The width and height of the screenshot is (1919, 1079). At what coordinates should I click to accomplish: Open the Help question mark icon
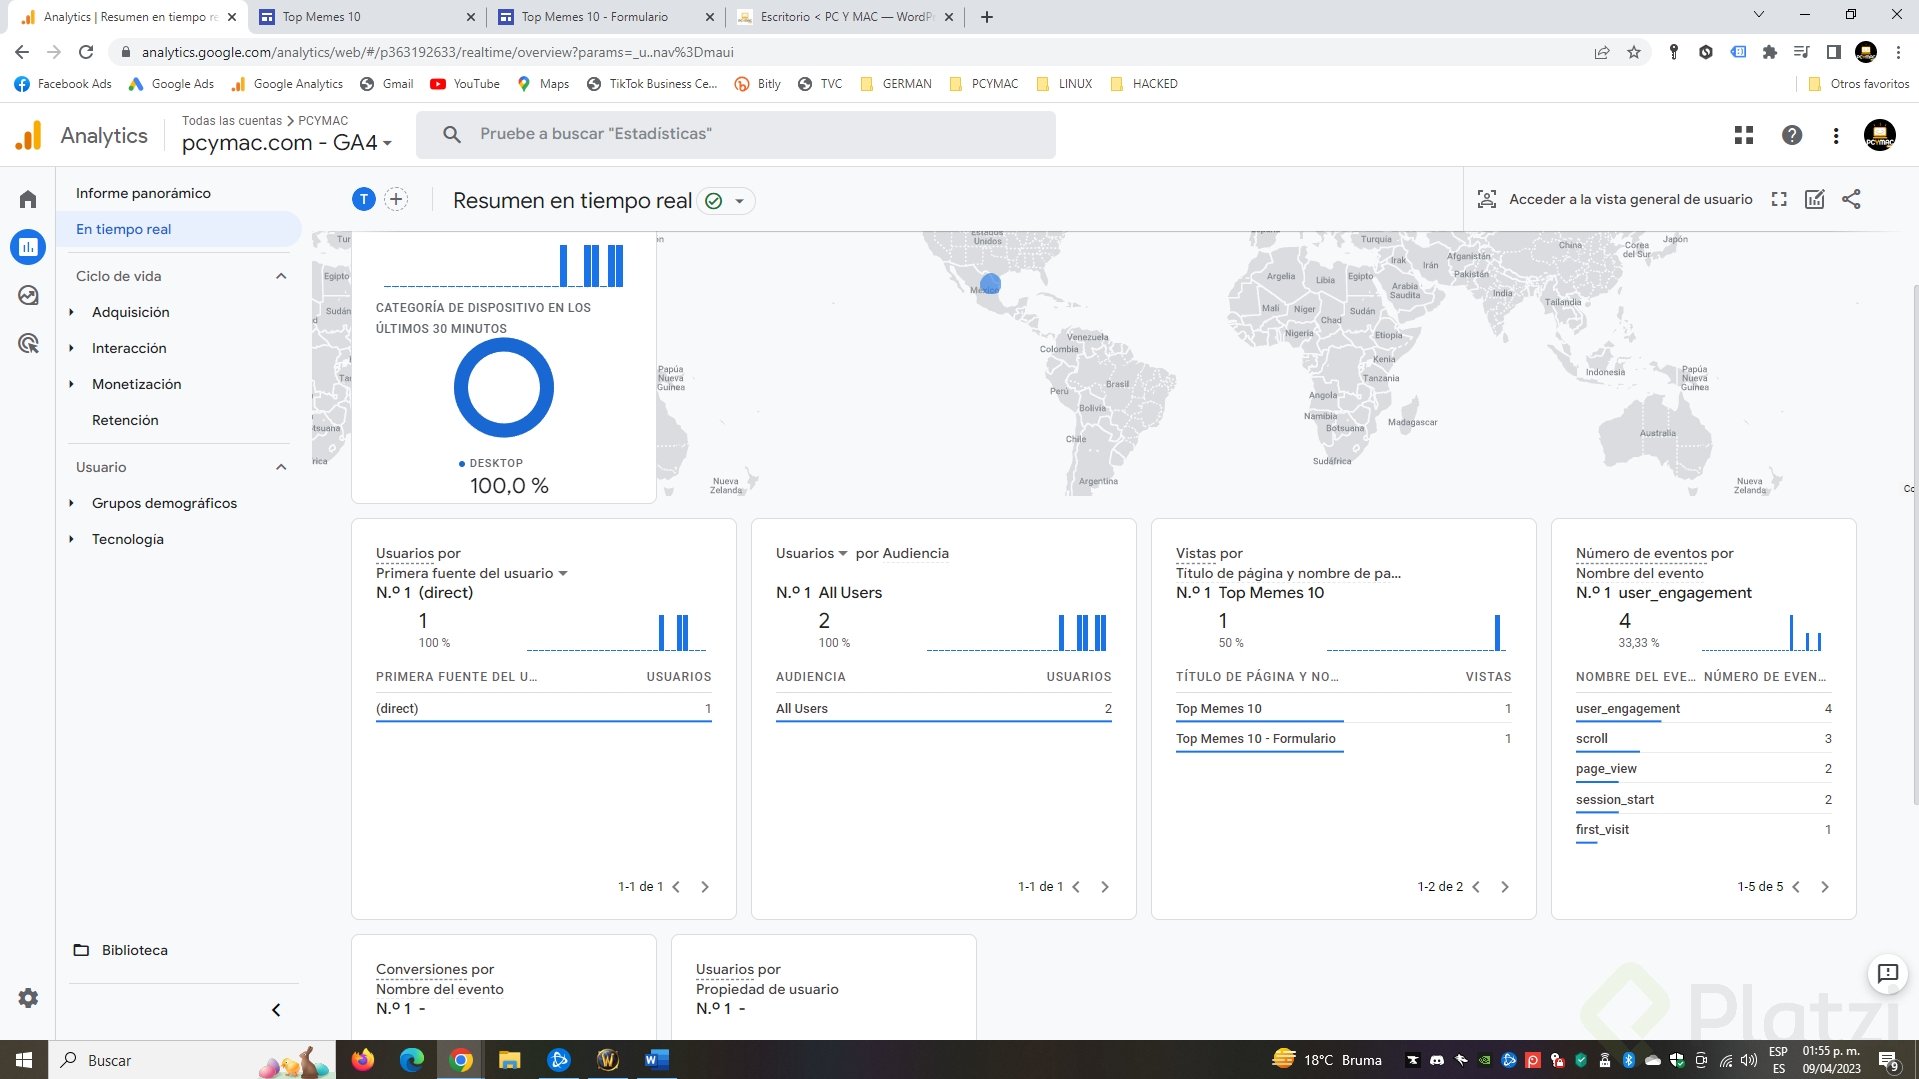click(x=1791, y=135)
